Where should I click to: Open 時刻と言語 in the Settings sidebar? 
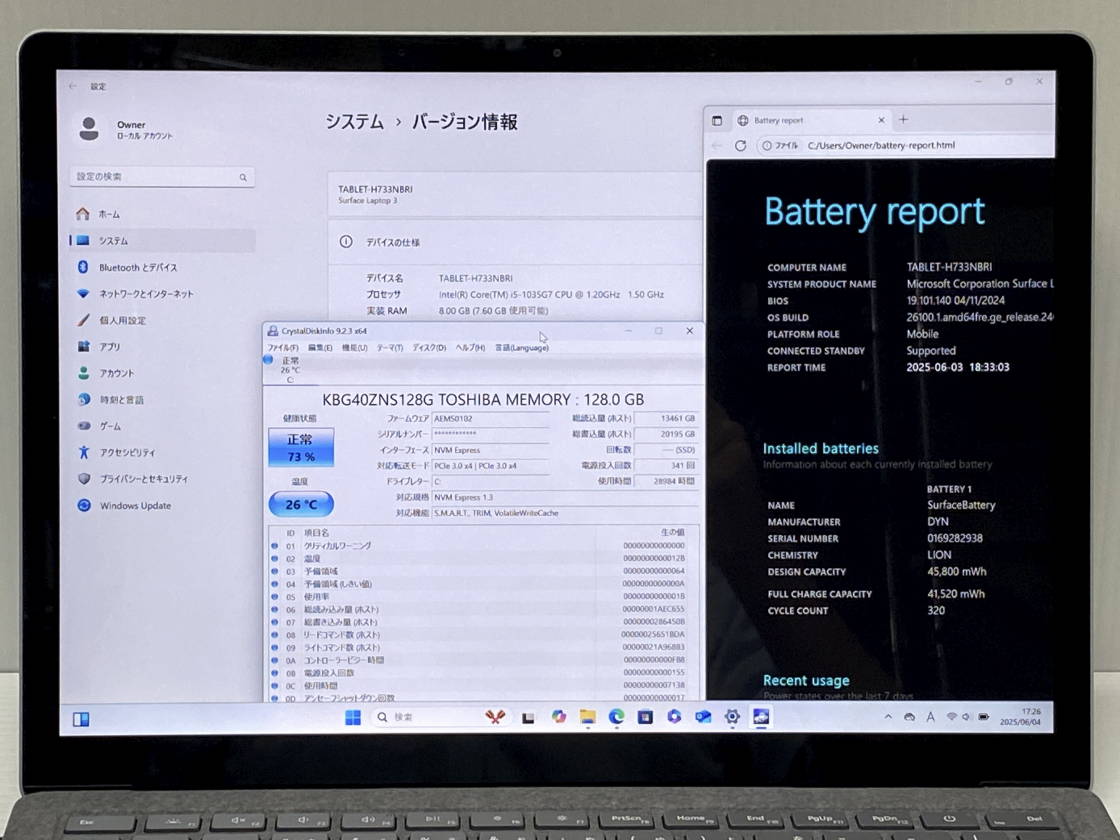click(162, 399)
